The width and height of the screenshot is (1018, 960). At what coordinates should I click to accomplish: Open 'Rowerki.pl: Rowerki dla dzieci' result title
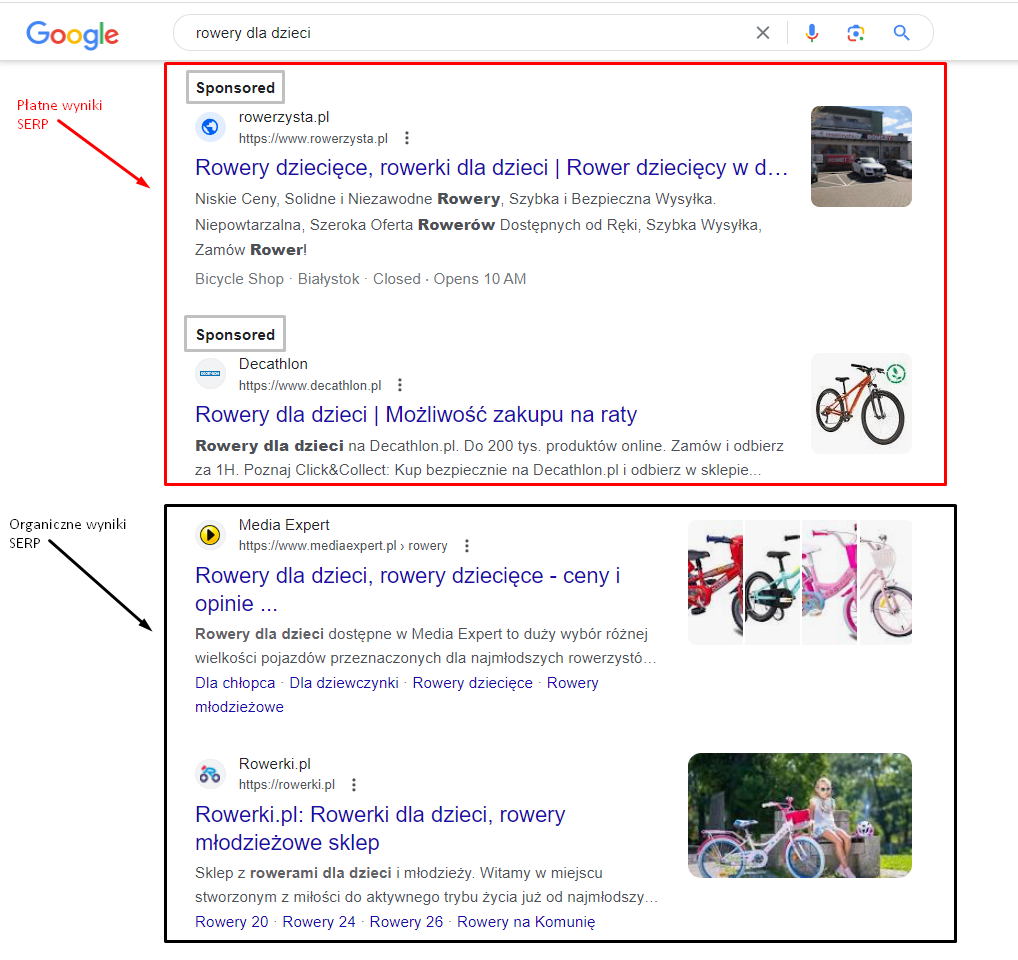pyautogui.click(x=380, y=828)
